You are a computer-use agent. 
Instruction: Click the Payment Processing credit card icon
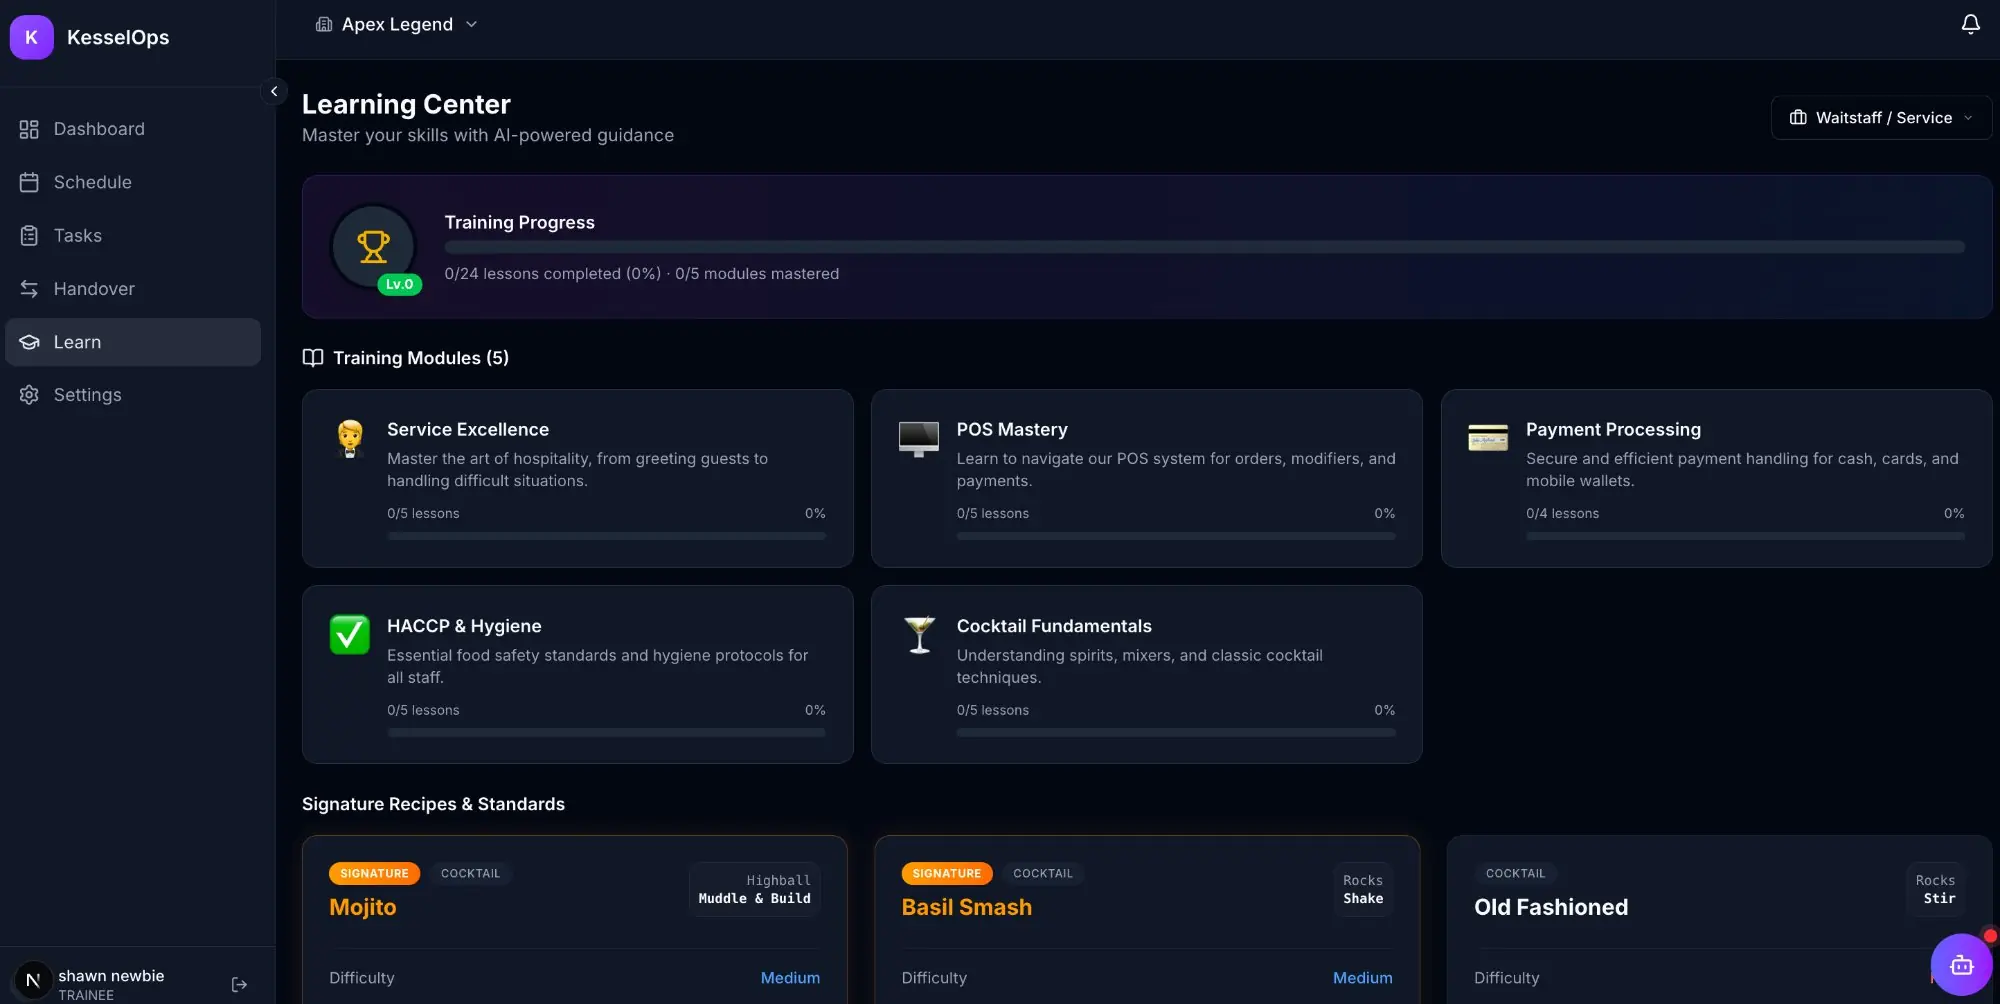pos(1488,438)
